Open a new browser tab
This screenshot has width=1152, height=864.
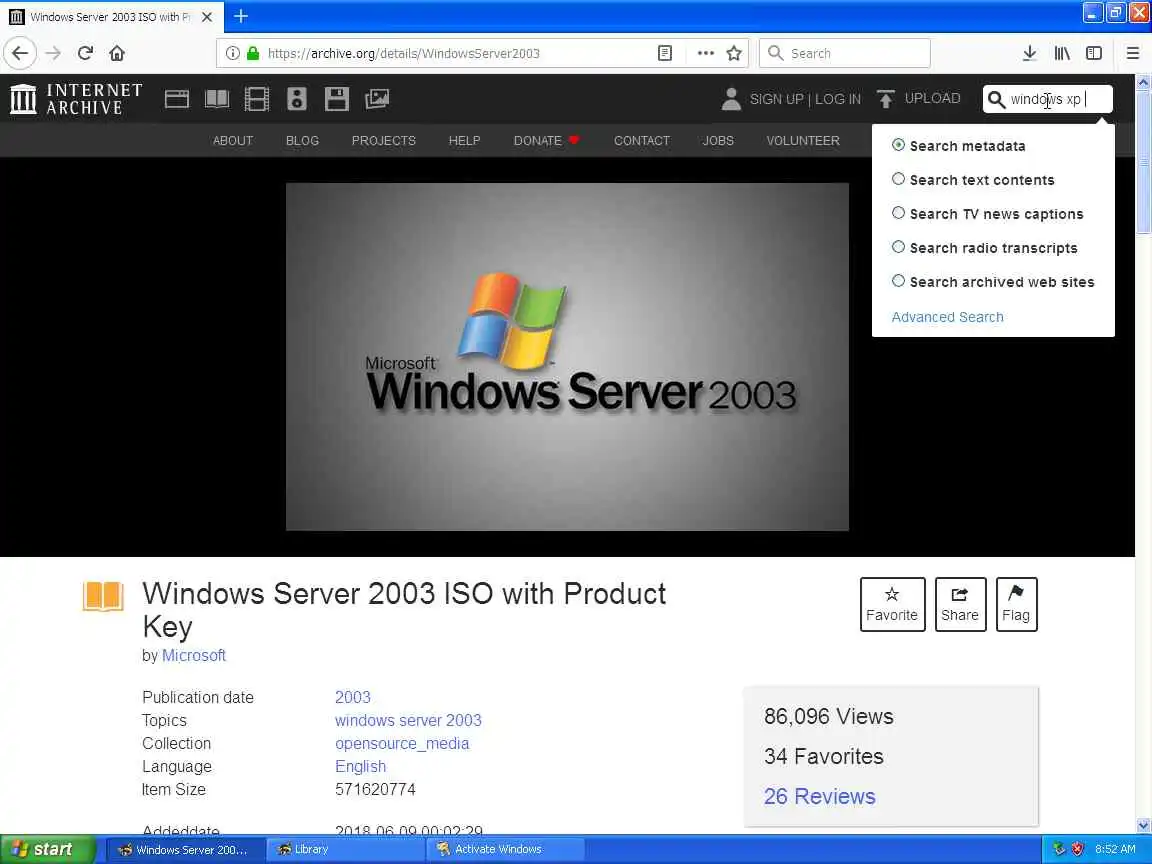(x=241, y=16)
